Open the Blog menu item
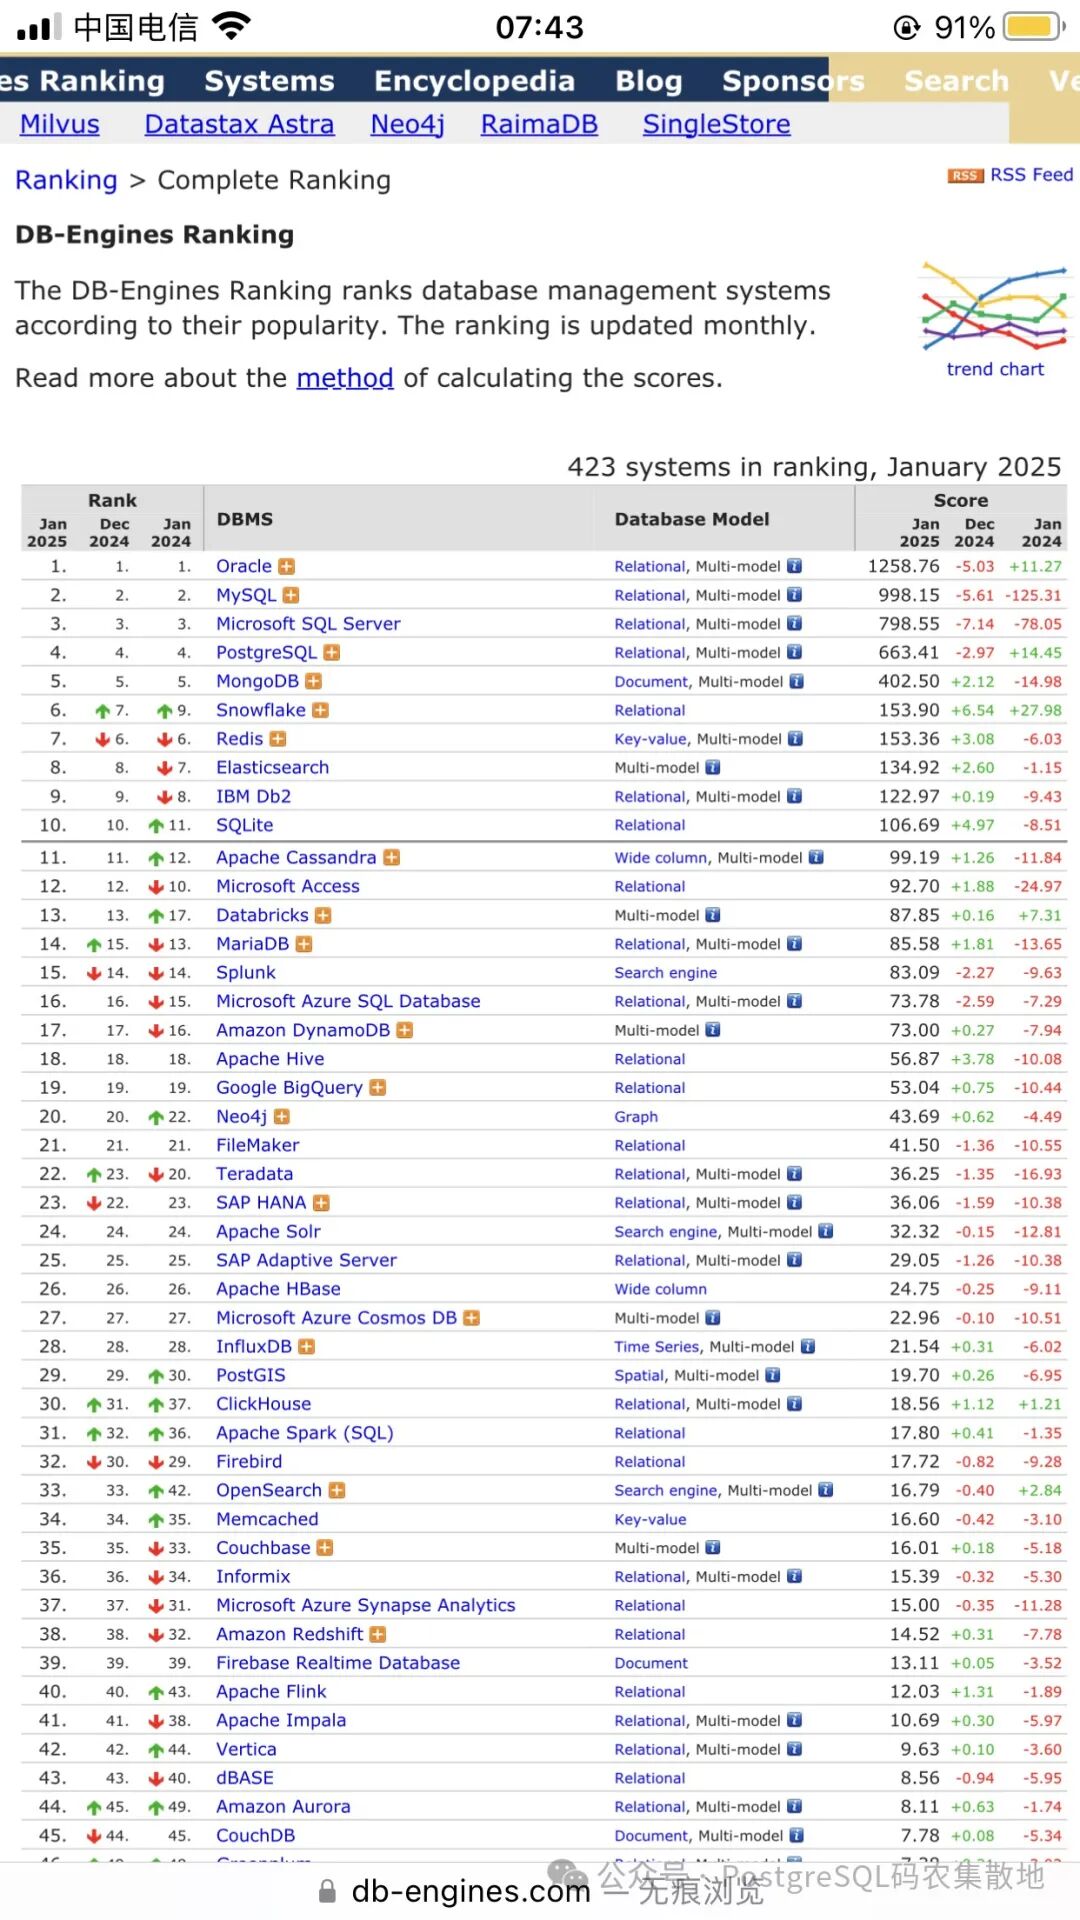 [649, 81]
